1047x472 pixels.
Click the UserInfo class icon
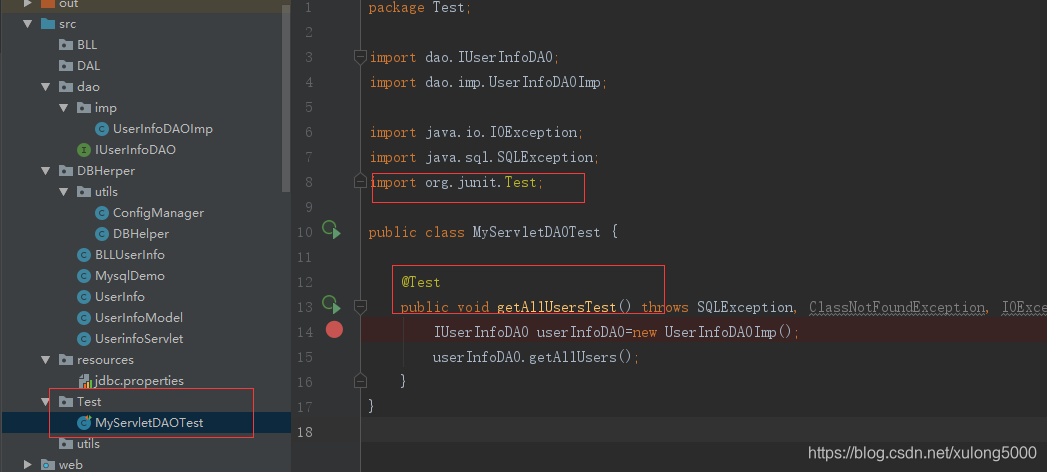[x=84, y=297]
